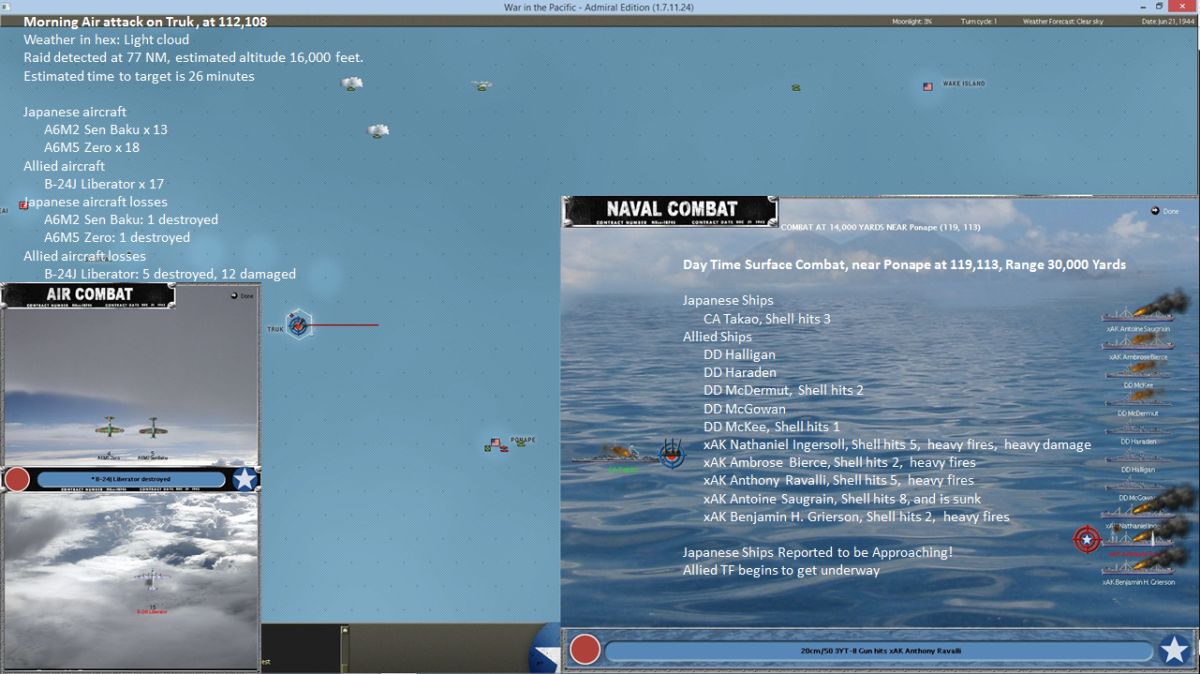Select the xAK Ambrose Bierce ship icon
Viewport: 1200px width, 674px height.
coord(1138,343)
